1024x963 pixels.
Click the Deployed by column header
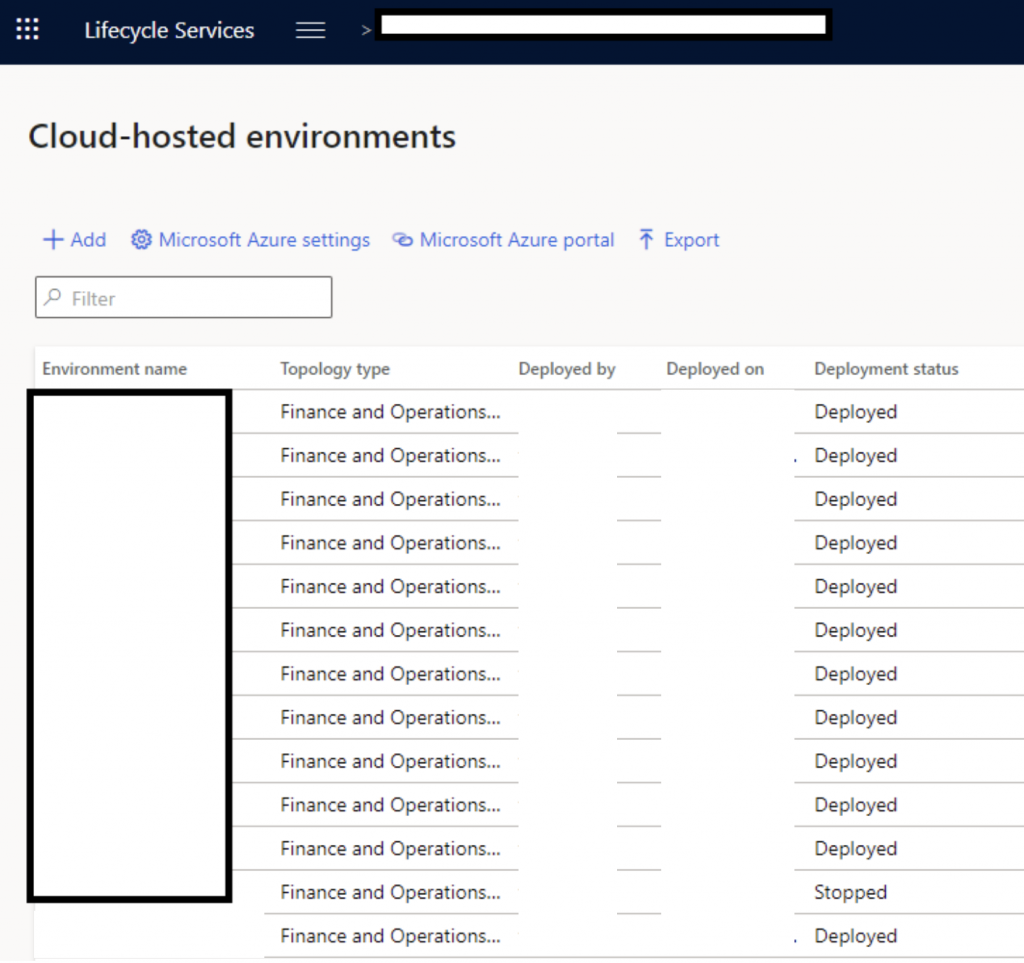pos(567,369)
